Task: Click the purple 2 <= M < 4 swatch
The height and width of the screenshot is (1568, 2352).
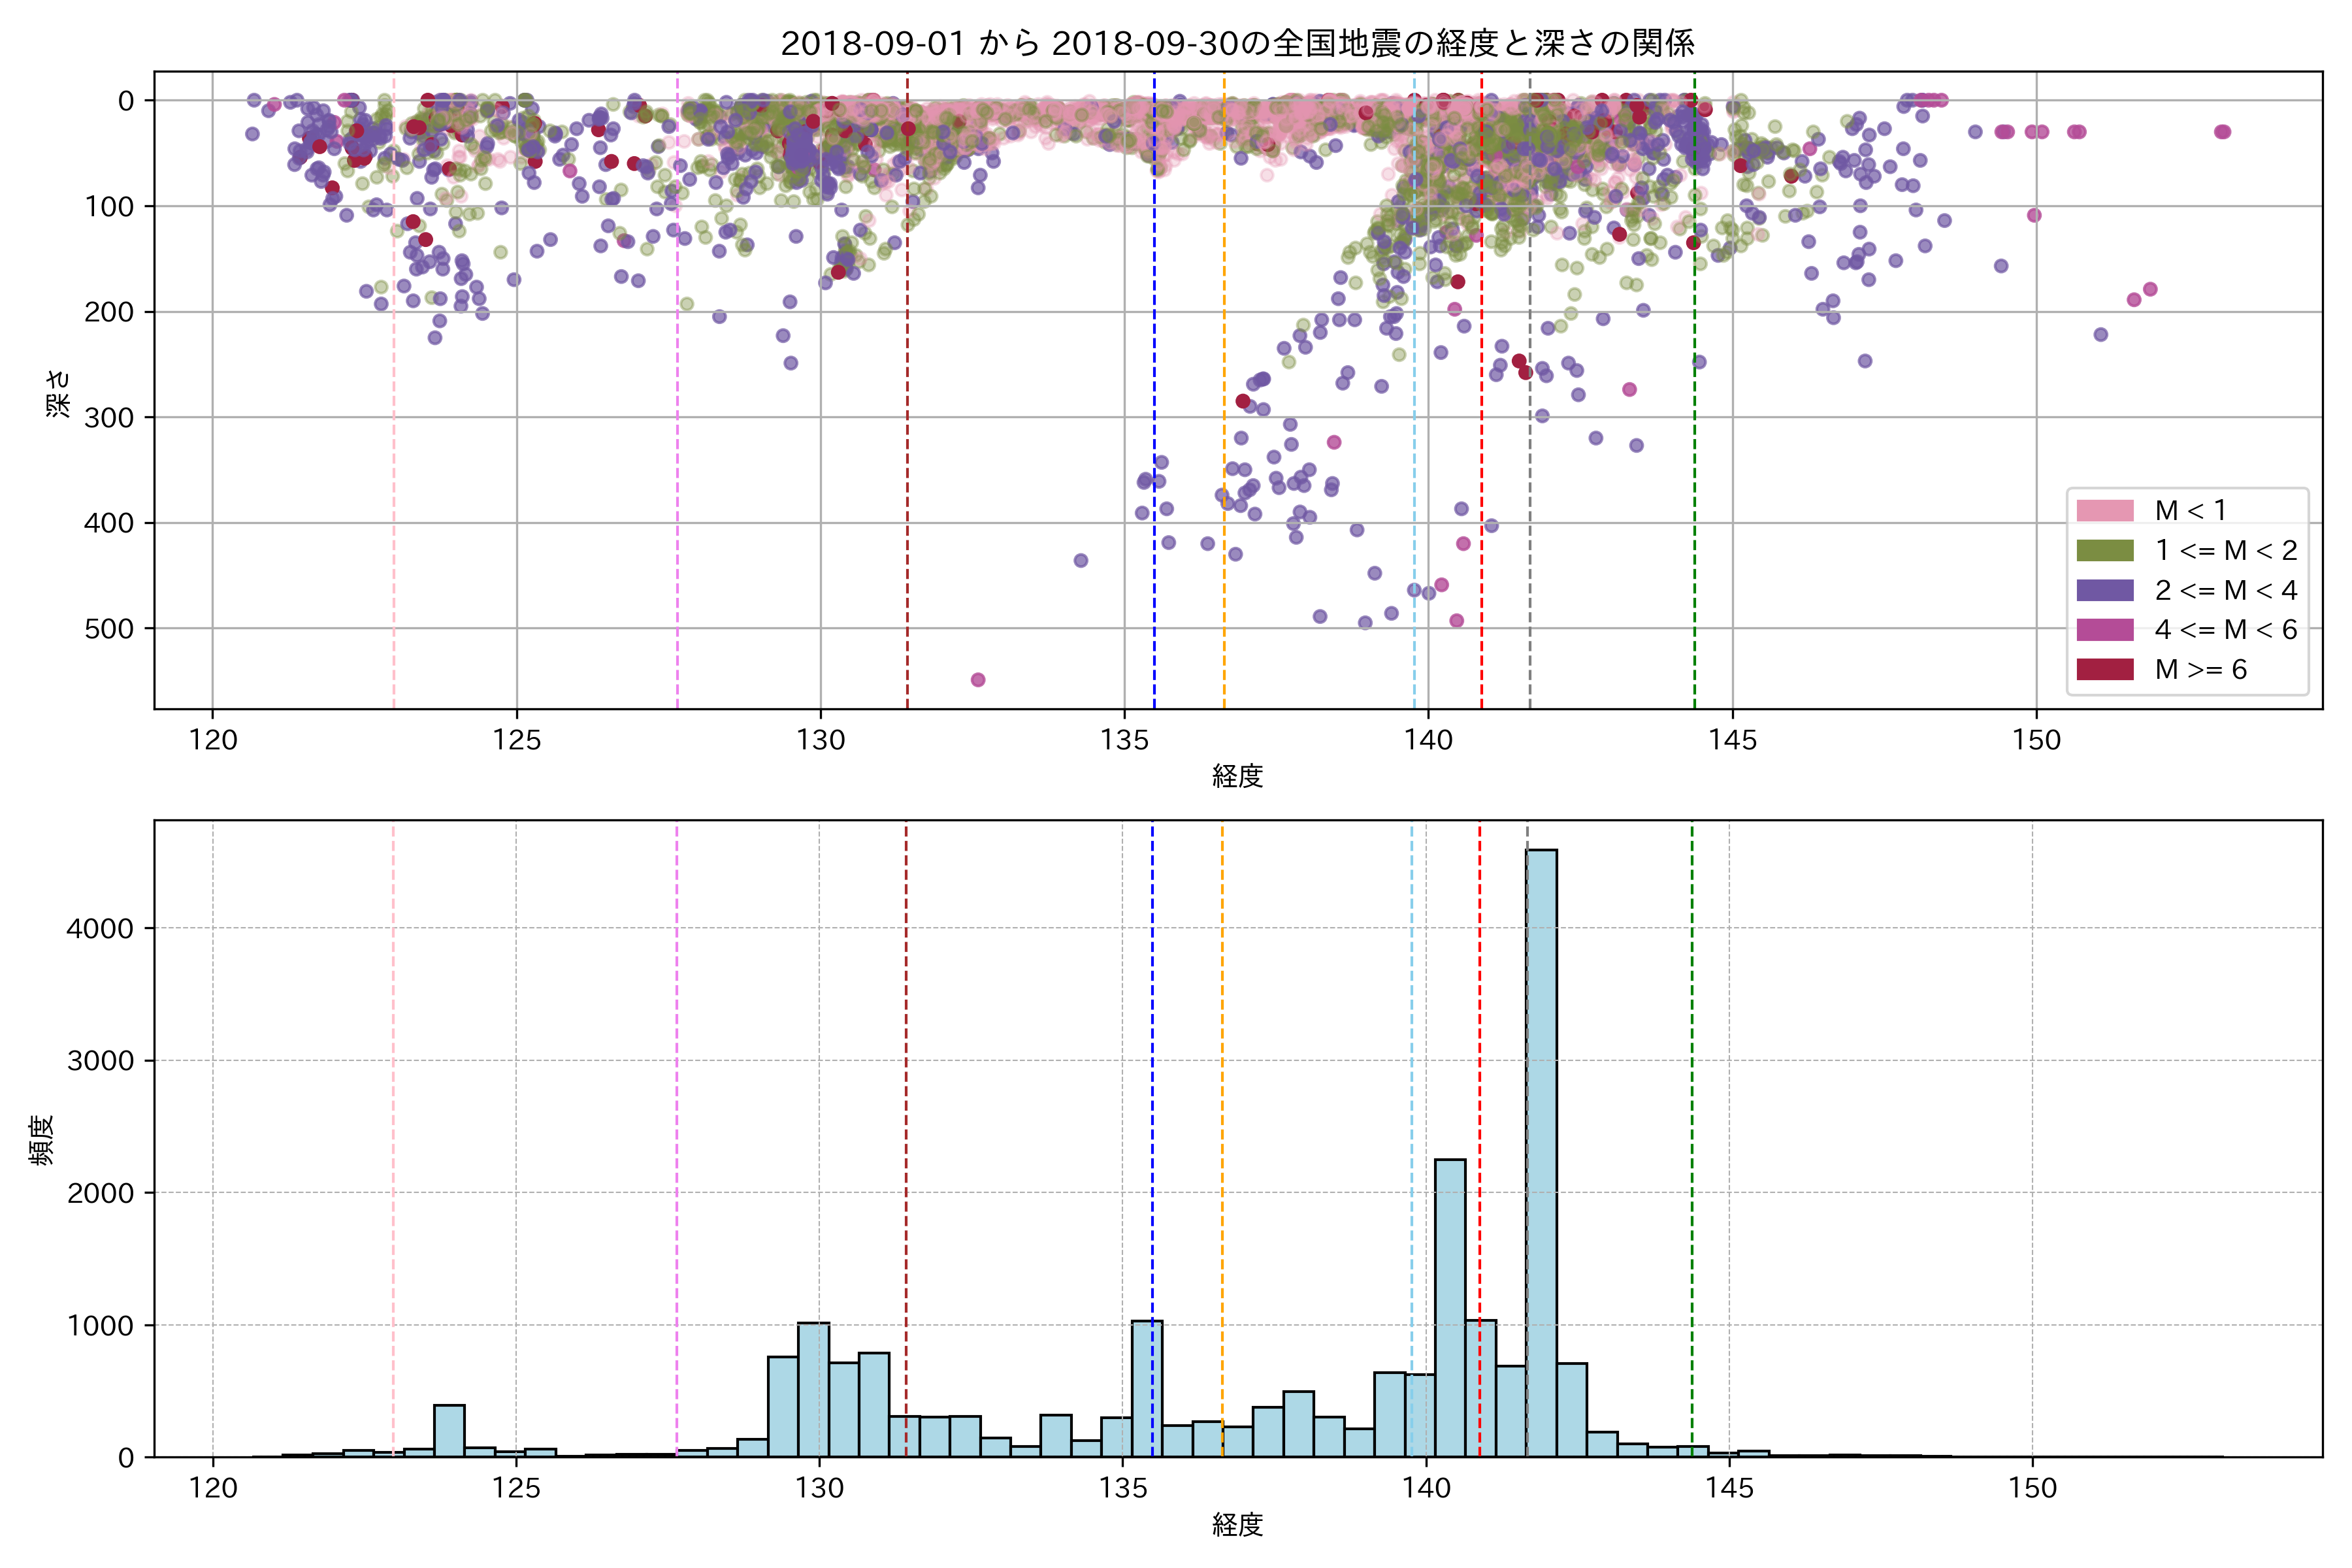Action: point(2104,590)
